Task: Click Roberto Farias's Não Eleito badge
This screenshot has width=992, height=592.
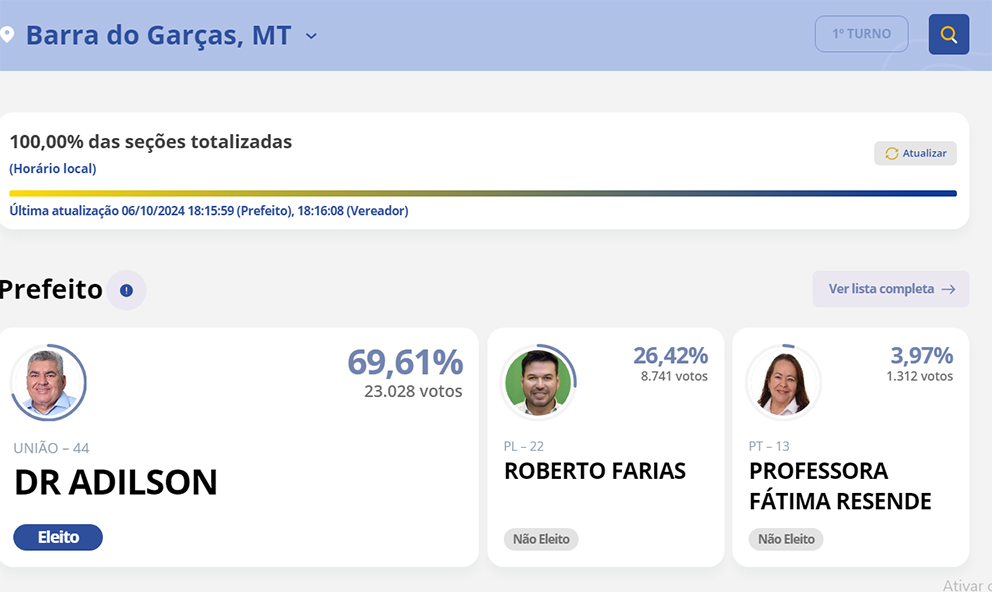Action: point(541,539)
